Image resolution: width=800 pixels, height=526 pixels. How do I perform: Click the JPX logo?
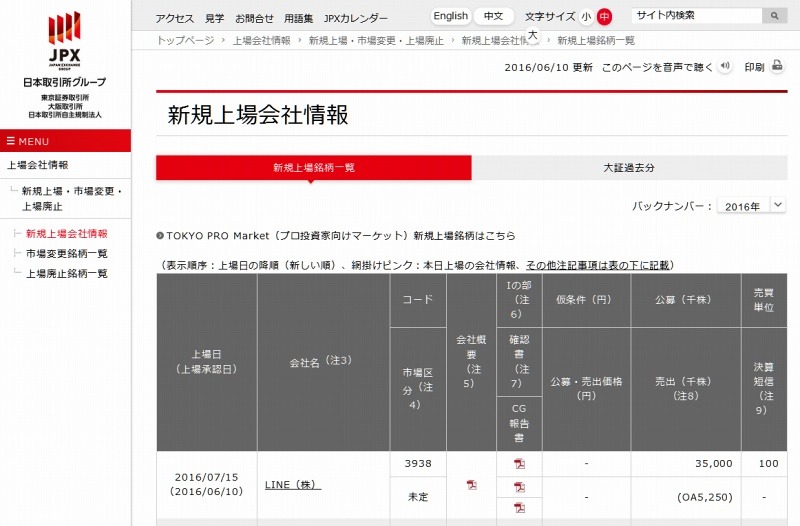click(64, 40)
